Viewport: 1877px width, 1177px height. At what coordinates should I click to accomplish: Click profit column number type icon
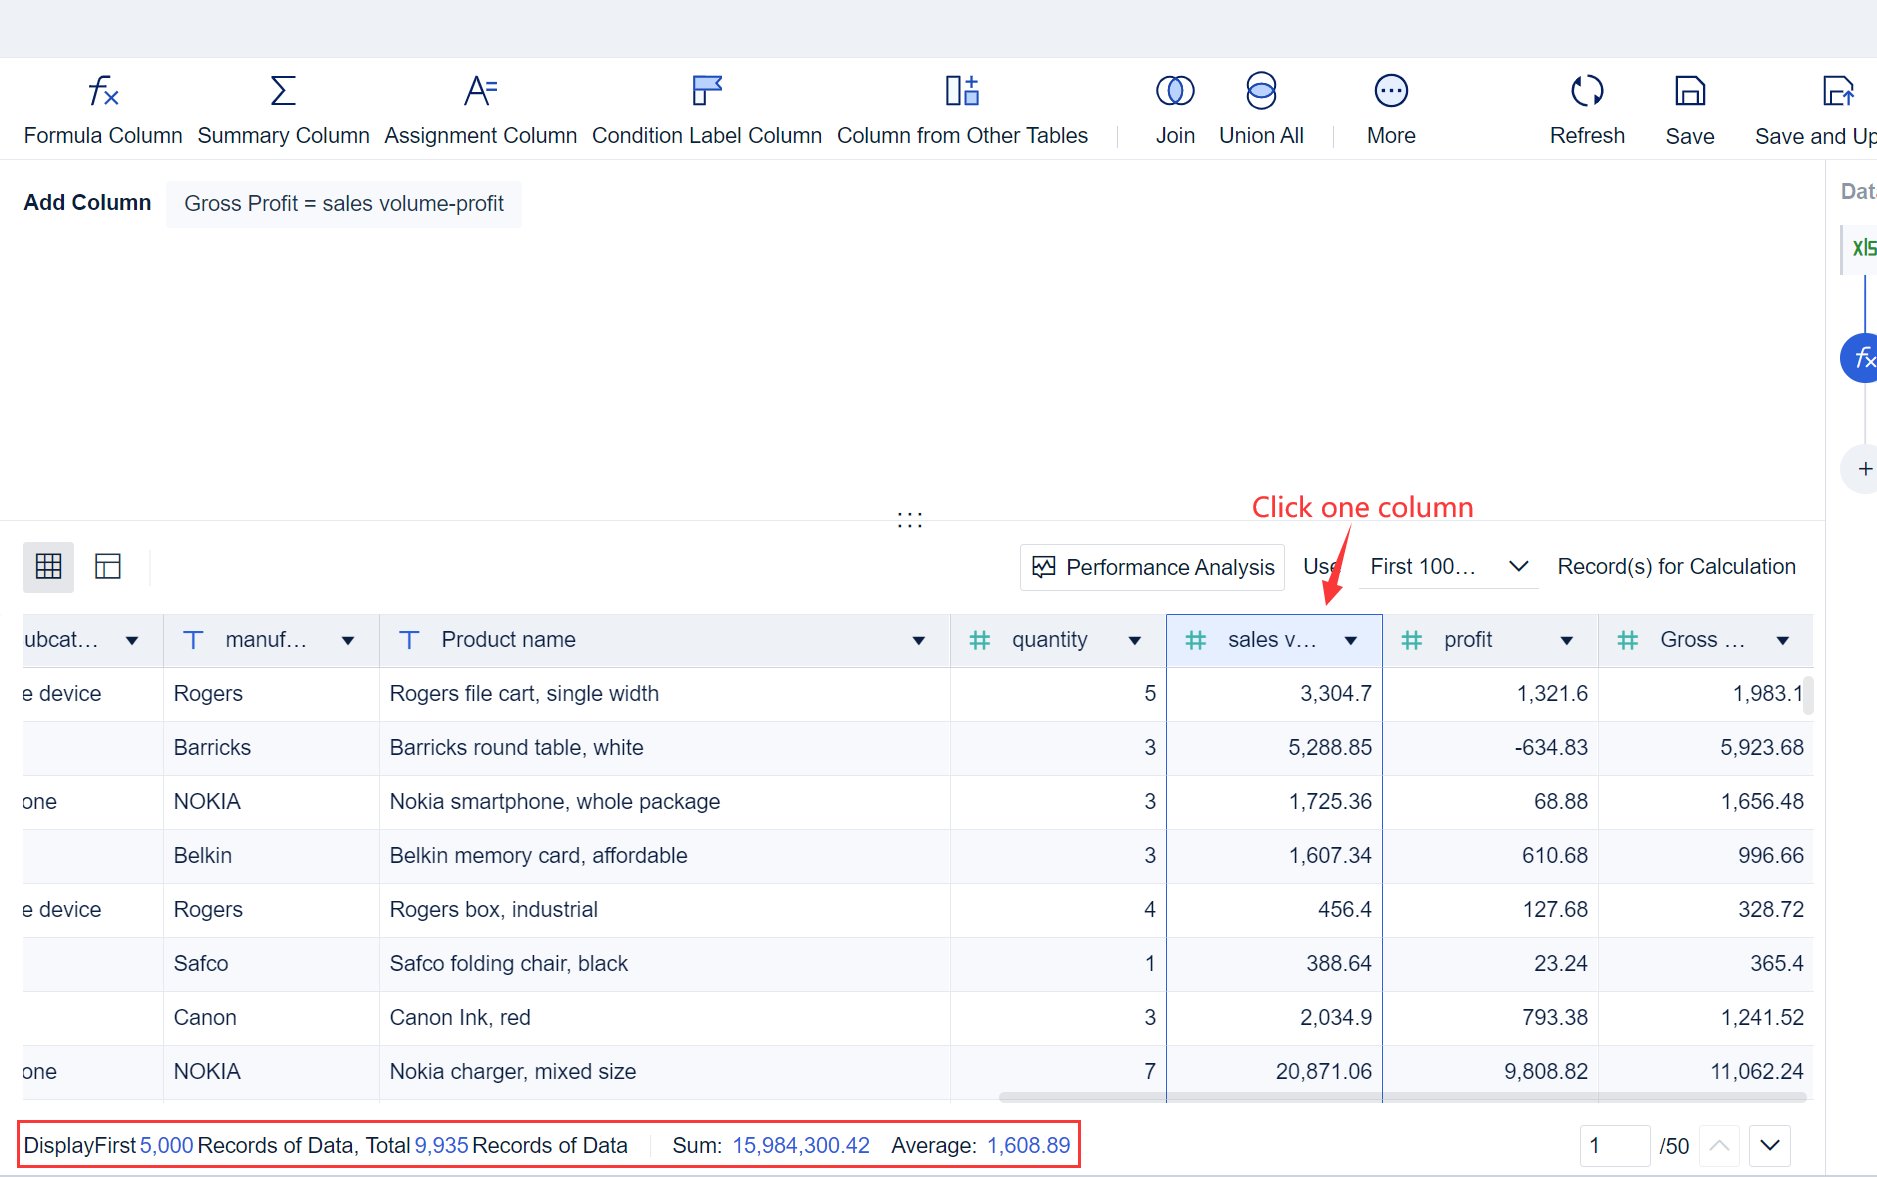pyautogui.click(x=1412, y=640)
